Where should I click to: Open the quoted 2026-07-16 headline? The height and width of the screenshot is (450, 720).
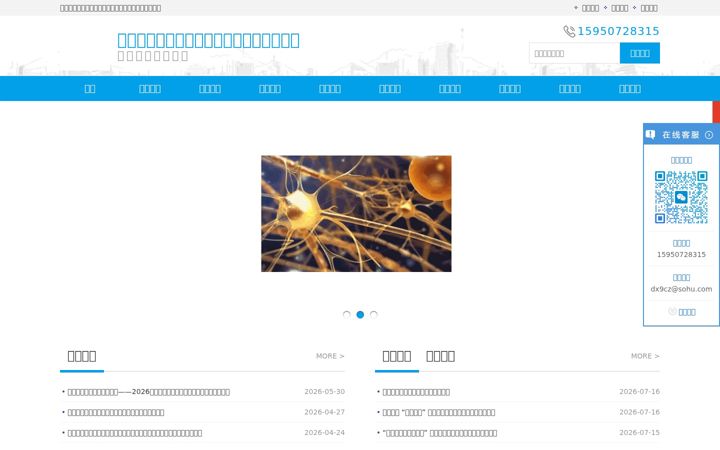pos(439,412)
